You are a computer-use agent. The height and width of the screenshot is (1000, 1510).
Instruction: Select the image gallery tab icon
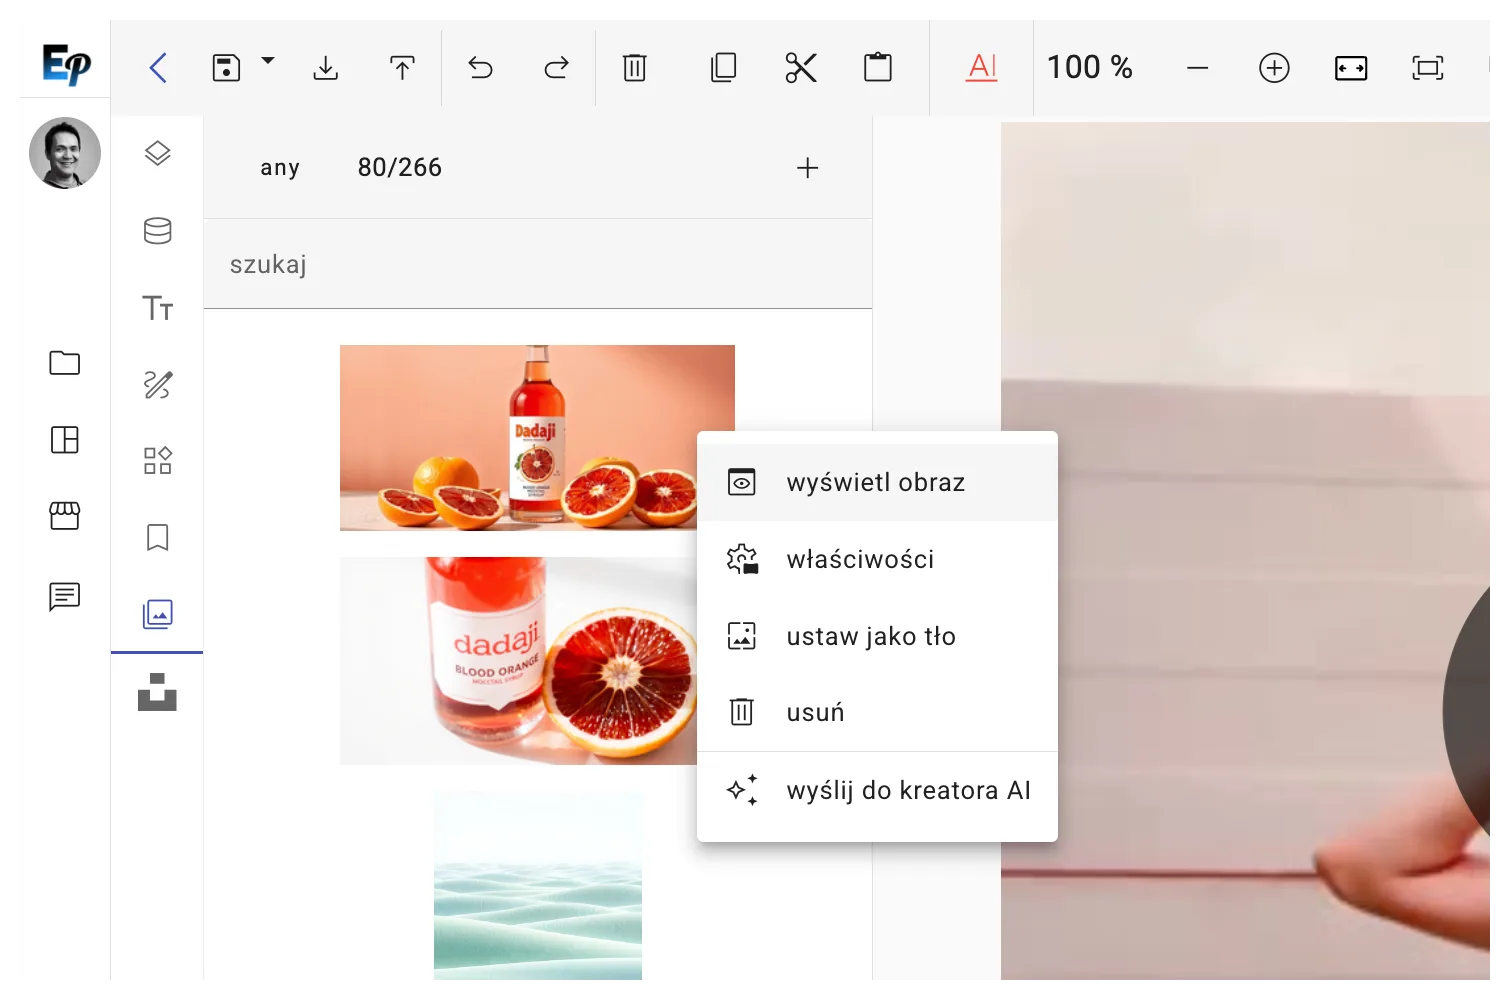pos(158,614)
